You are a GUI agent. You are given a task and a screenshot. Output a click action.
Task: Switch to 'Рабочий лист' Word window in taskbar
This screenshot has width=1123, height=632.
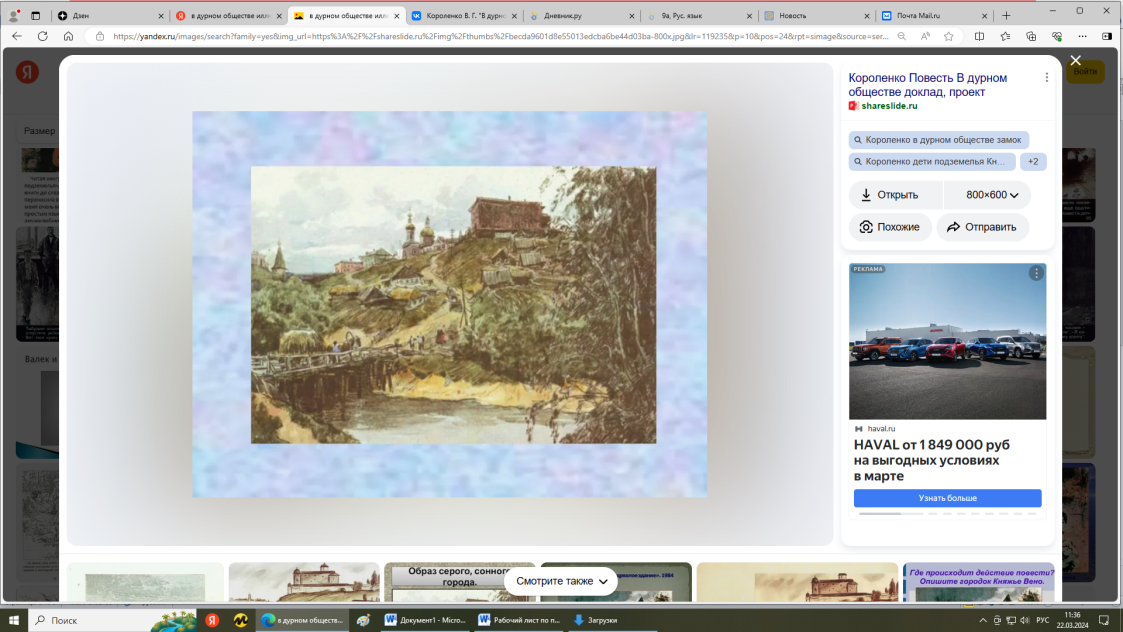(x=519, y=621)
